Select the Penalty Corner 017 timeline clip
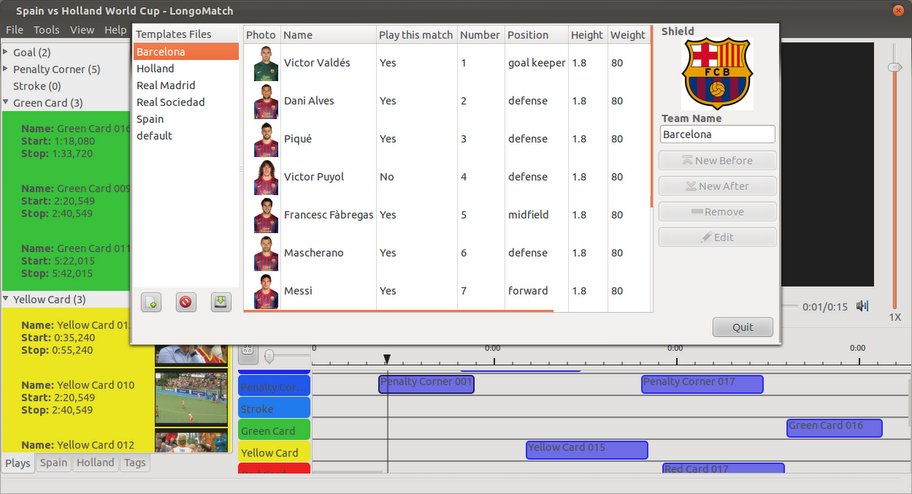Image resolution: width=912 pixels, height=494 pixels. (x=702, y=384)
